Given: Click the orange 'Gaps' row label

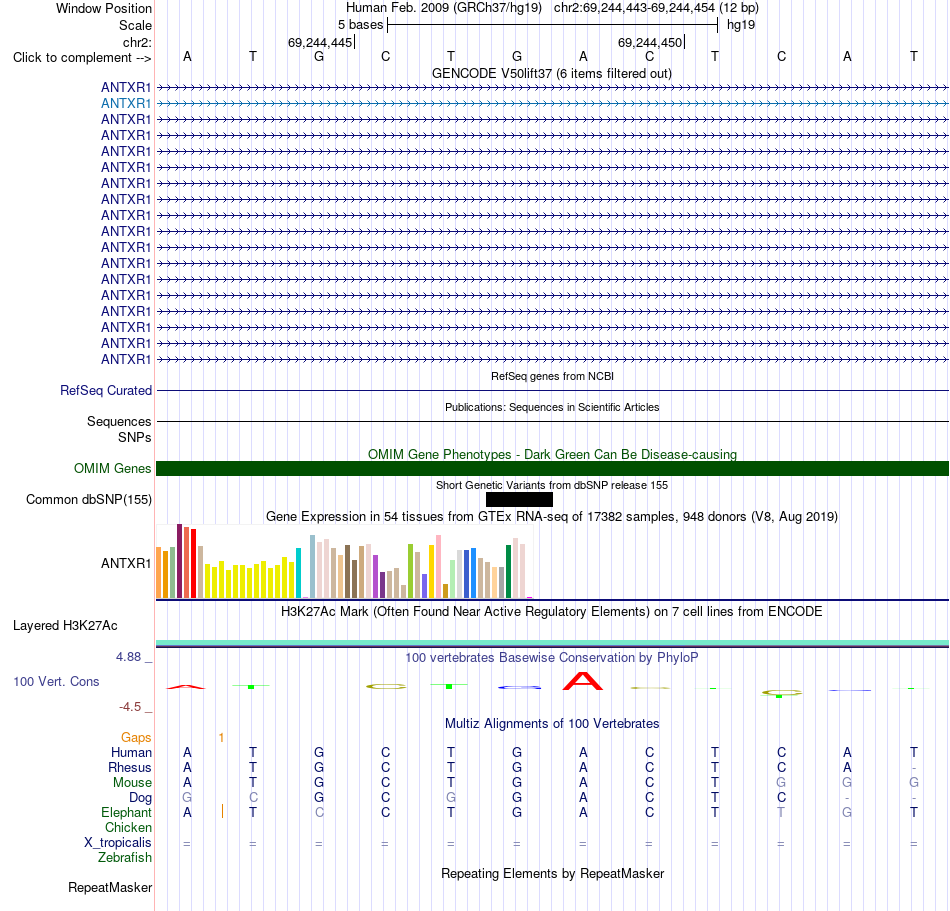Looking at the screenshot, I should [x=136, y=738].
